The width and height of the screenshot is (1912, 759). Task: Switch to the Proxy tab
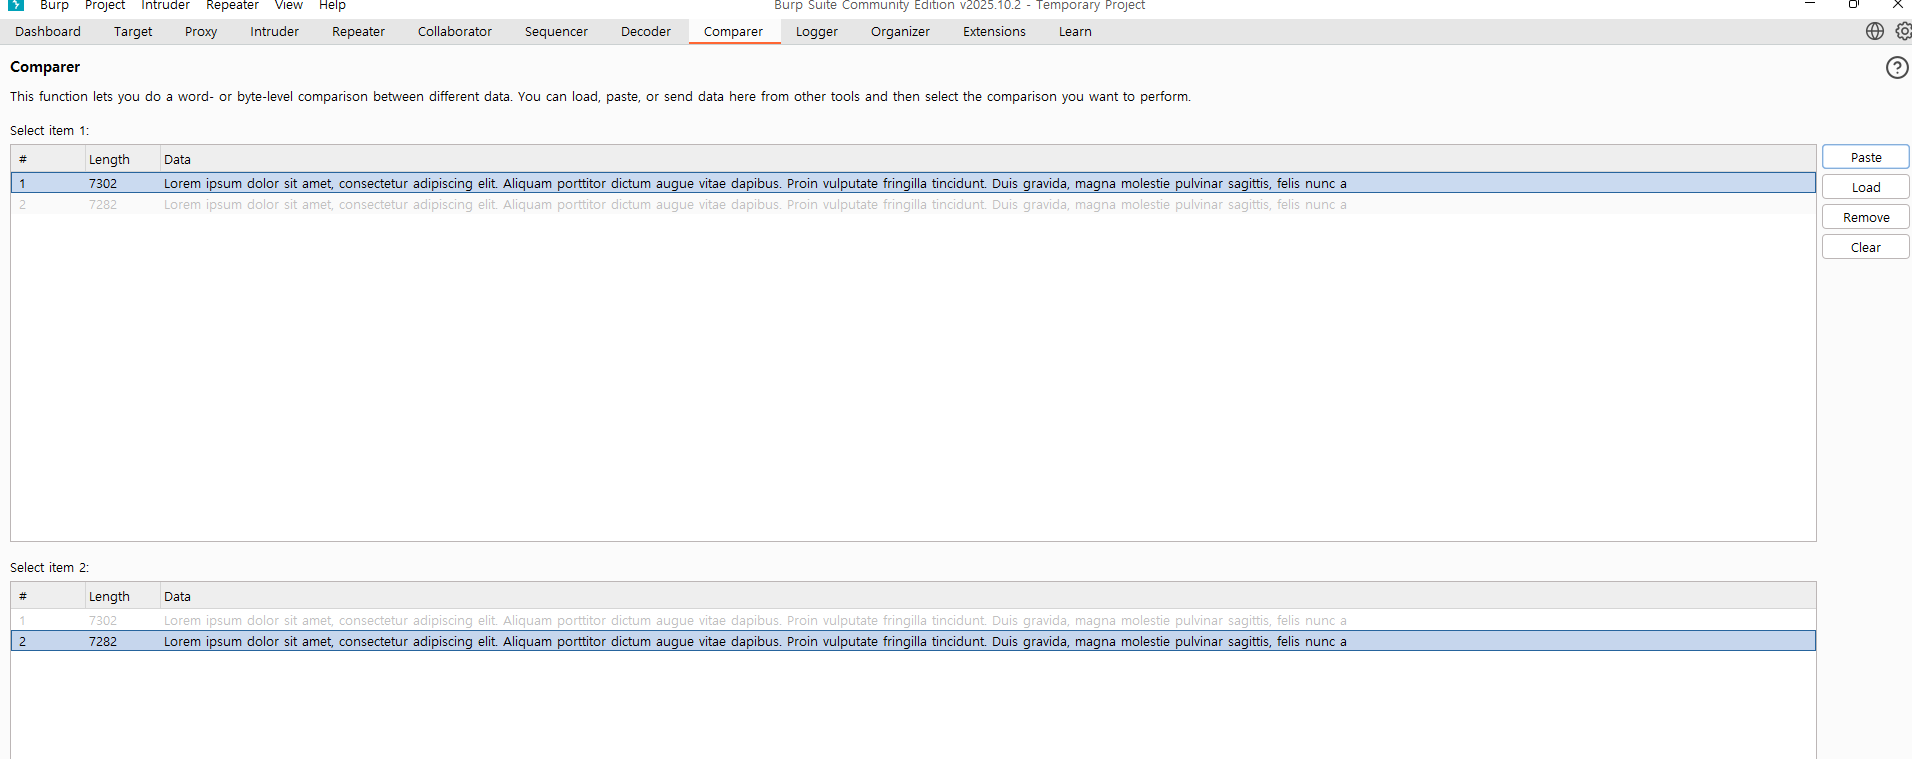(201, 32)
